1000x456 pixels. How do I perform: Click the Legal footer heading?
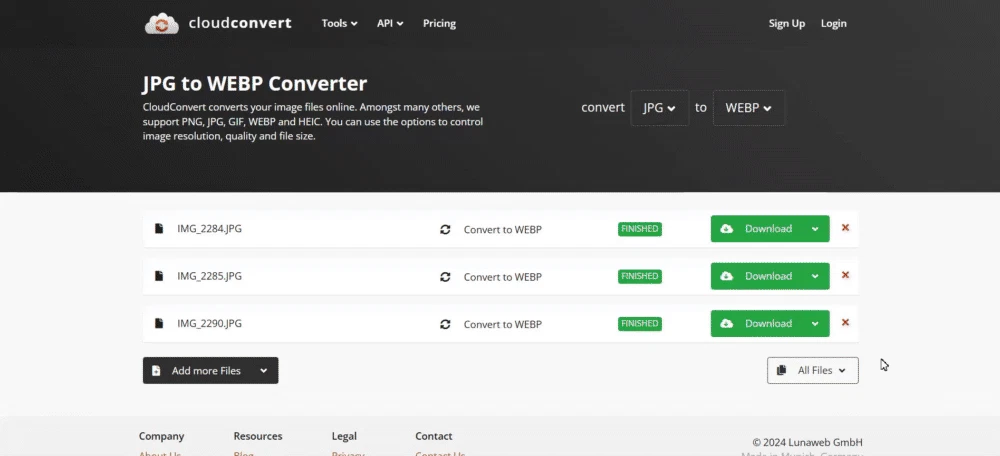click(x=344, y=436)
